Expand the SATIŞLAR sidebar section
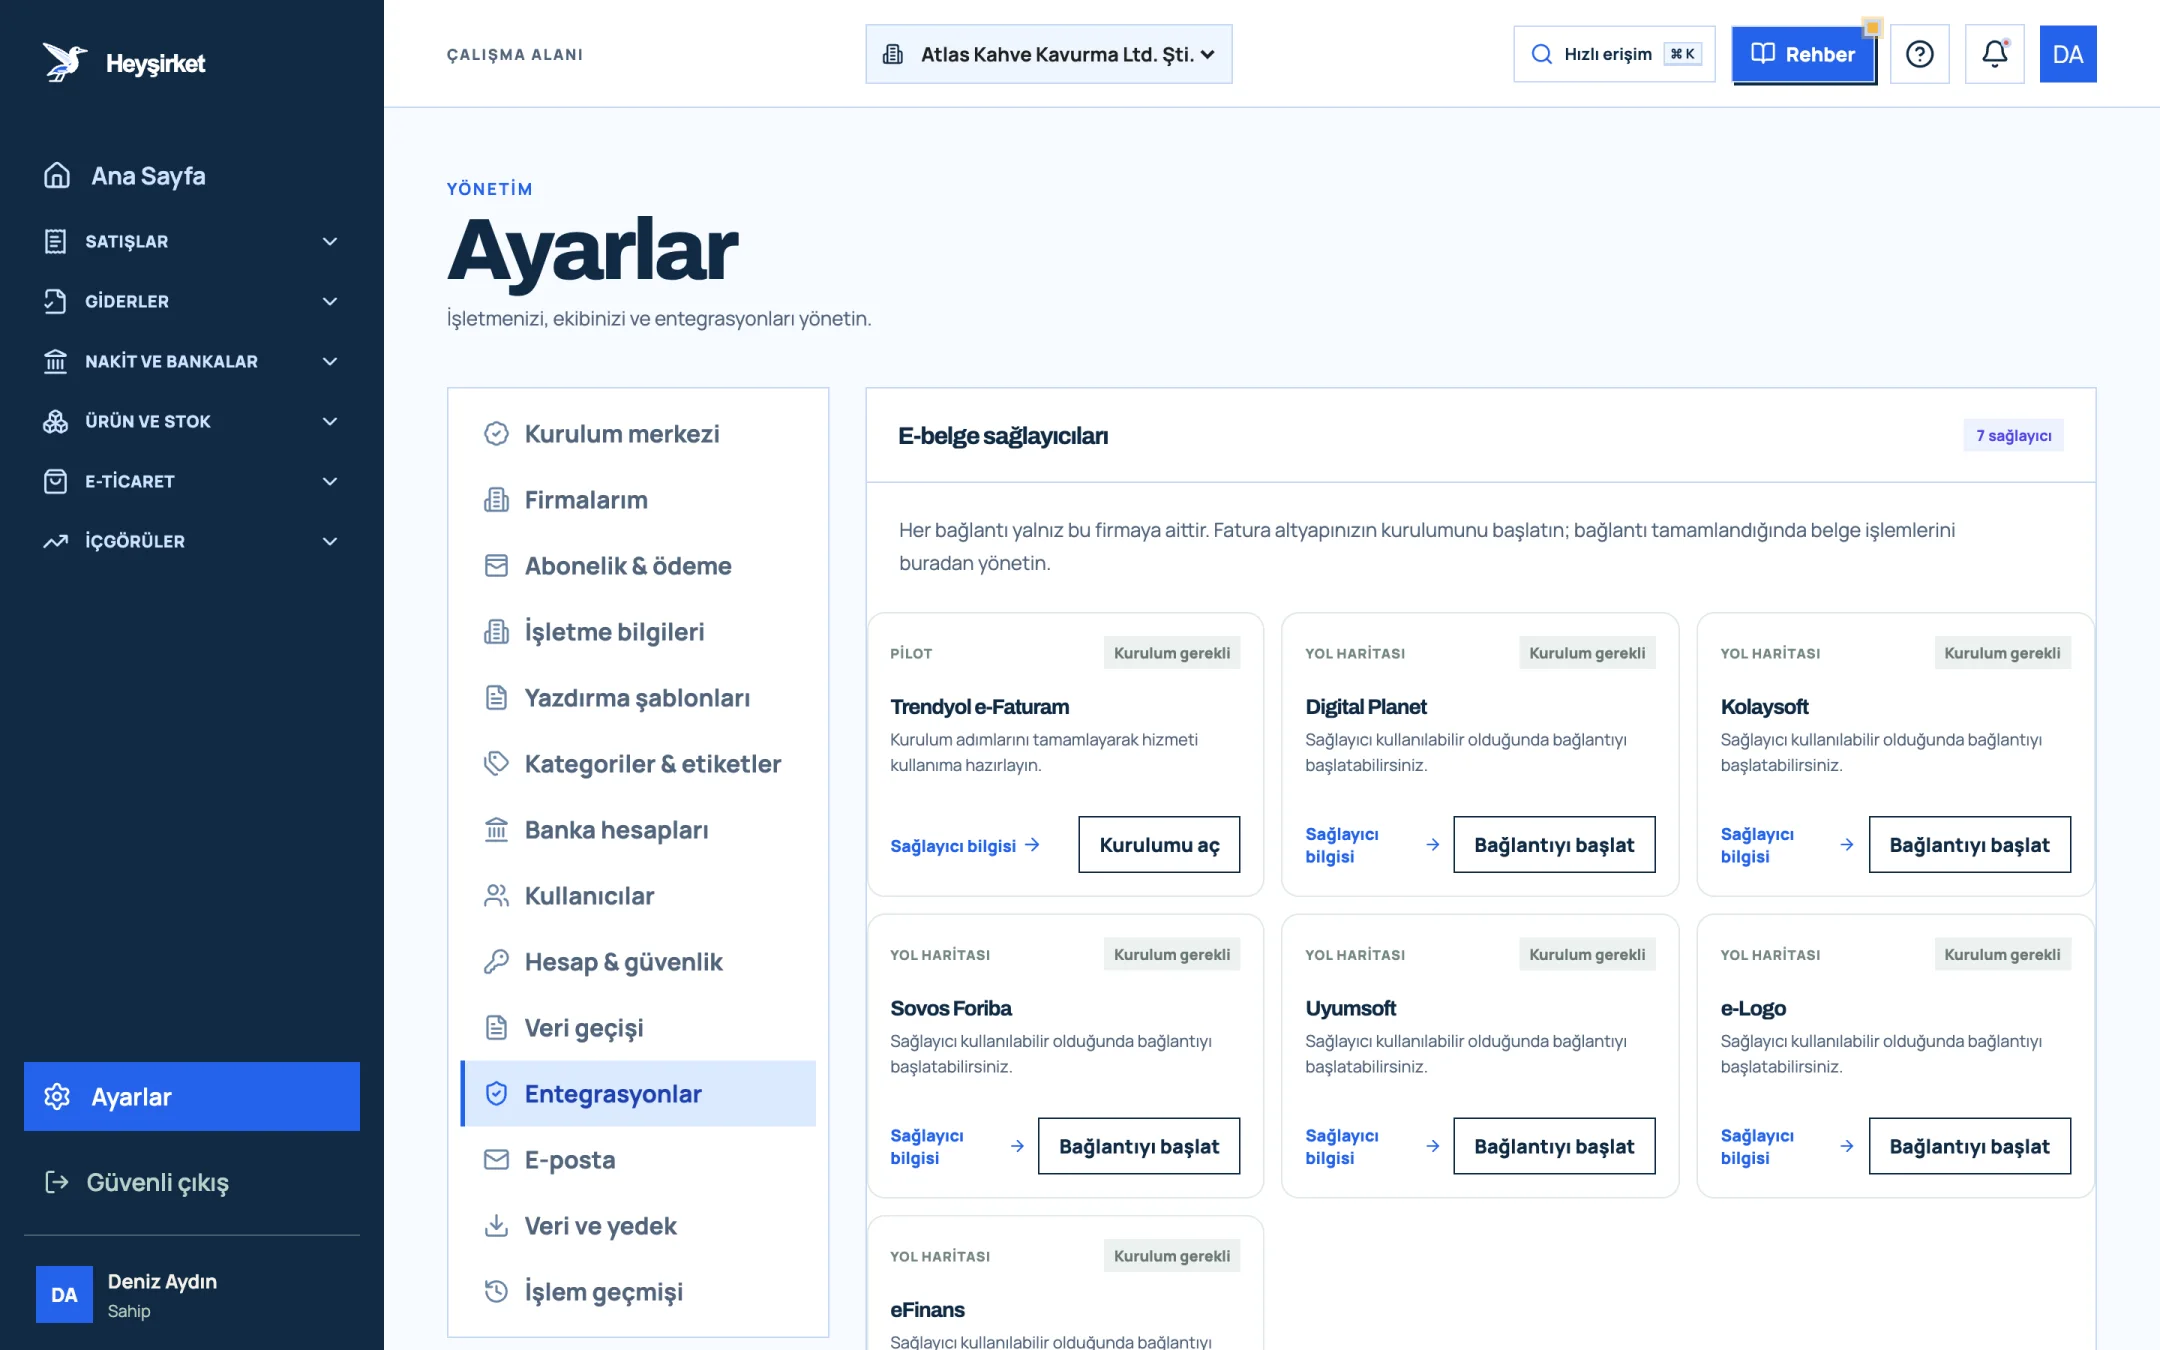The image size is (2160, 1350). pos(192,241)
